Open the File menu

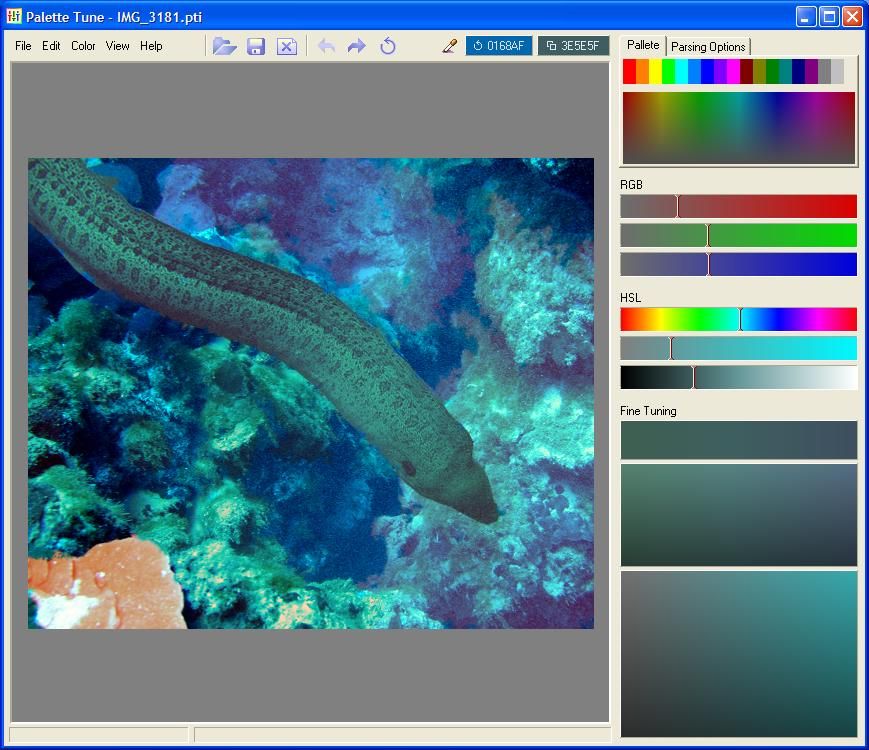(21, 45)
